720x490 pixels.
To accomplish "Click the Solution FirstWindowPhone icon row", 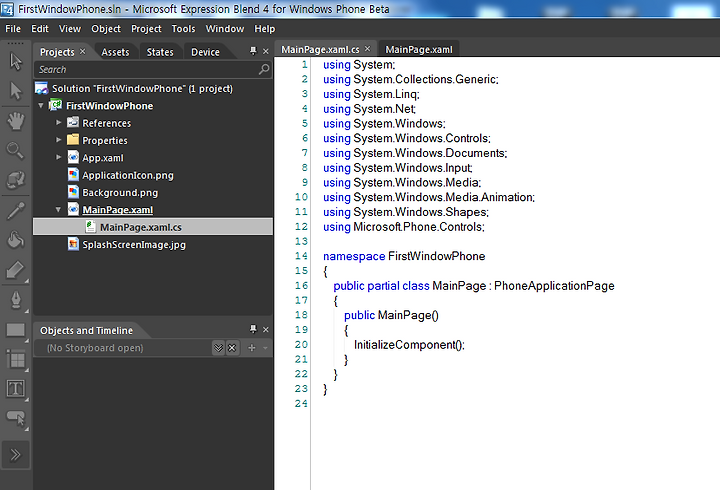I will [134, 89].
